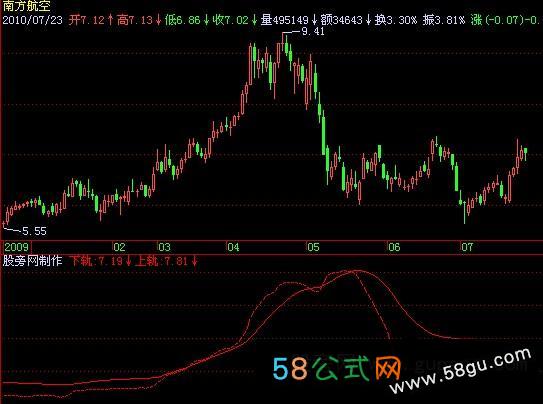Click the indicator name 股旁网制作
This screenshot has height=404, width=543.
coord(33,261)
